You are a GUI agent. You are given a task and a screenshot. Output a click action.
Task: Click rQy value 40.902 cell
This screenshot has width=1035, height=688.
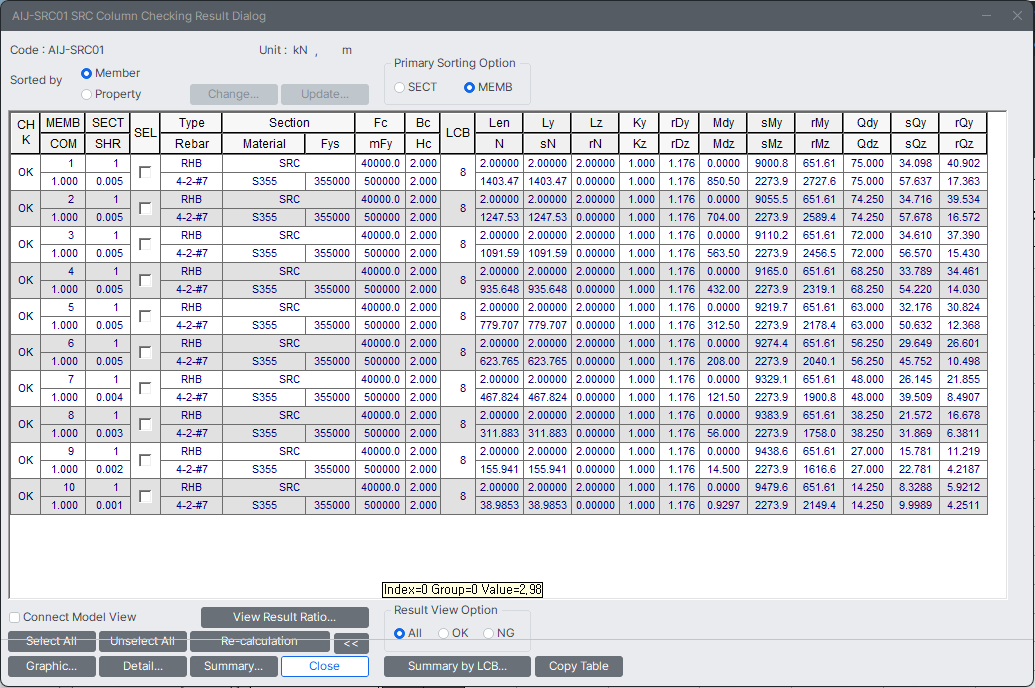[964, 163]
